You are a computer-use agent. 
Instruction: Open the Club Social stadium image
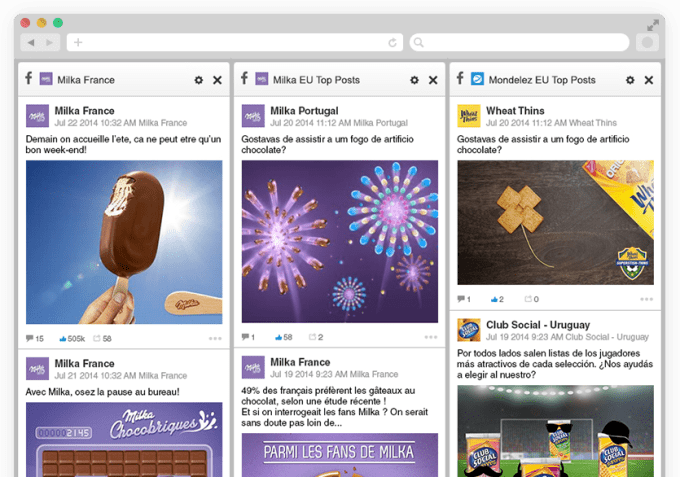(x=556, y=431)
